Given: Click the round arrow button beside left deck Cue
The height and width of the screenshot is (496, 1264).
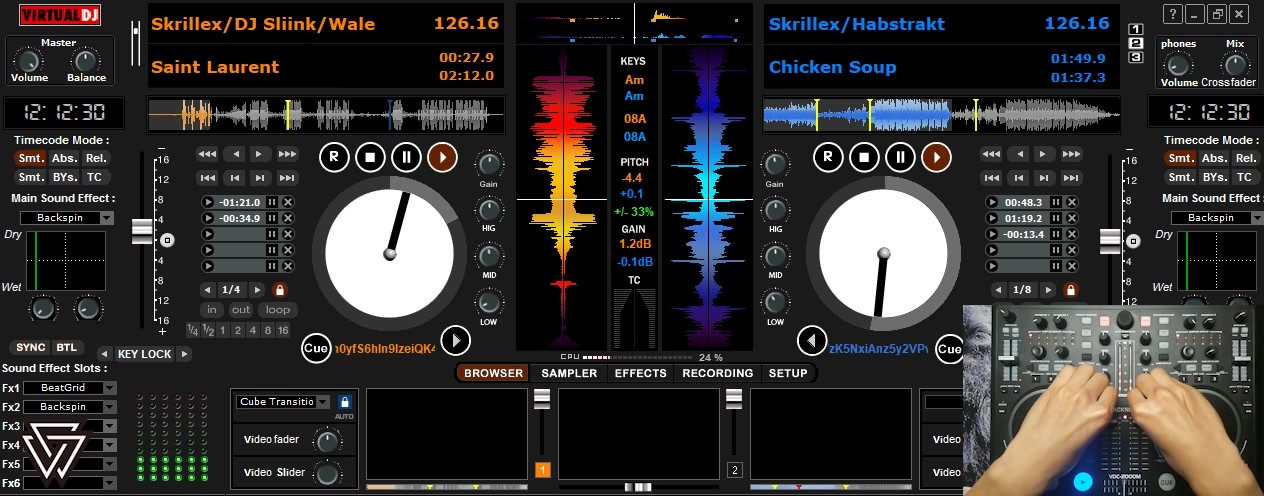Looking at the screenshot, I should point(455,341).
